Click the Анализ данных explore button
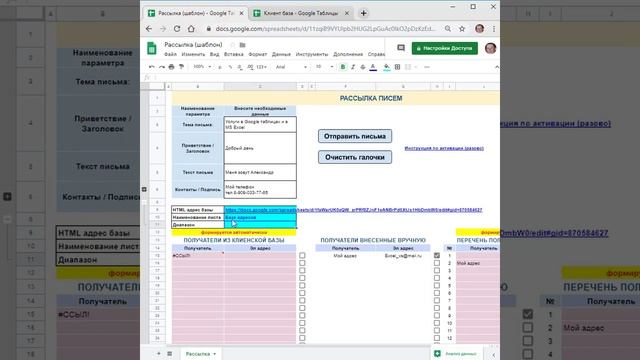The height and width of the screenshot is (360, 640). pos(455,354)
